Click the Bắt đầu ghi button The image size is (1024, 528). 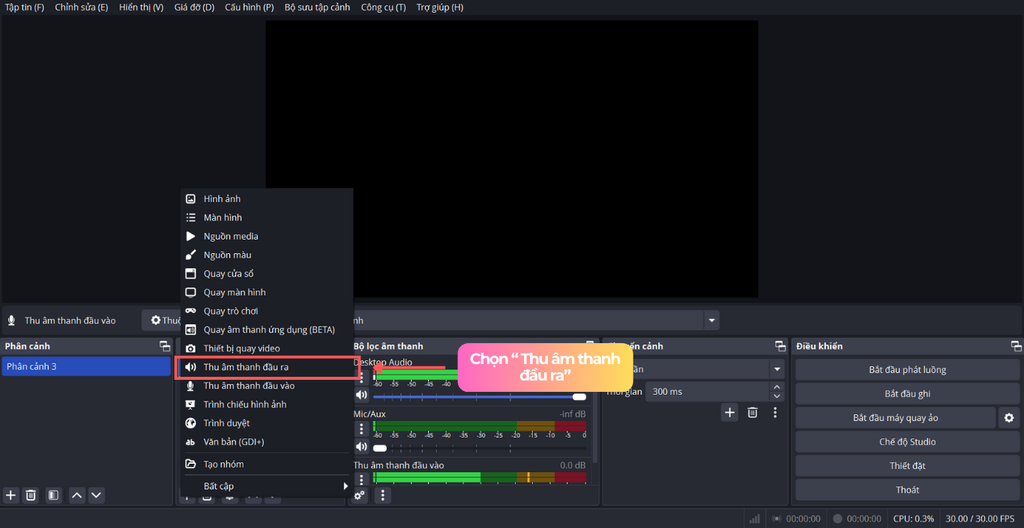[x=907, y=394]
